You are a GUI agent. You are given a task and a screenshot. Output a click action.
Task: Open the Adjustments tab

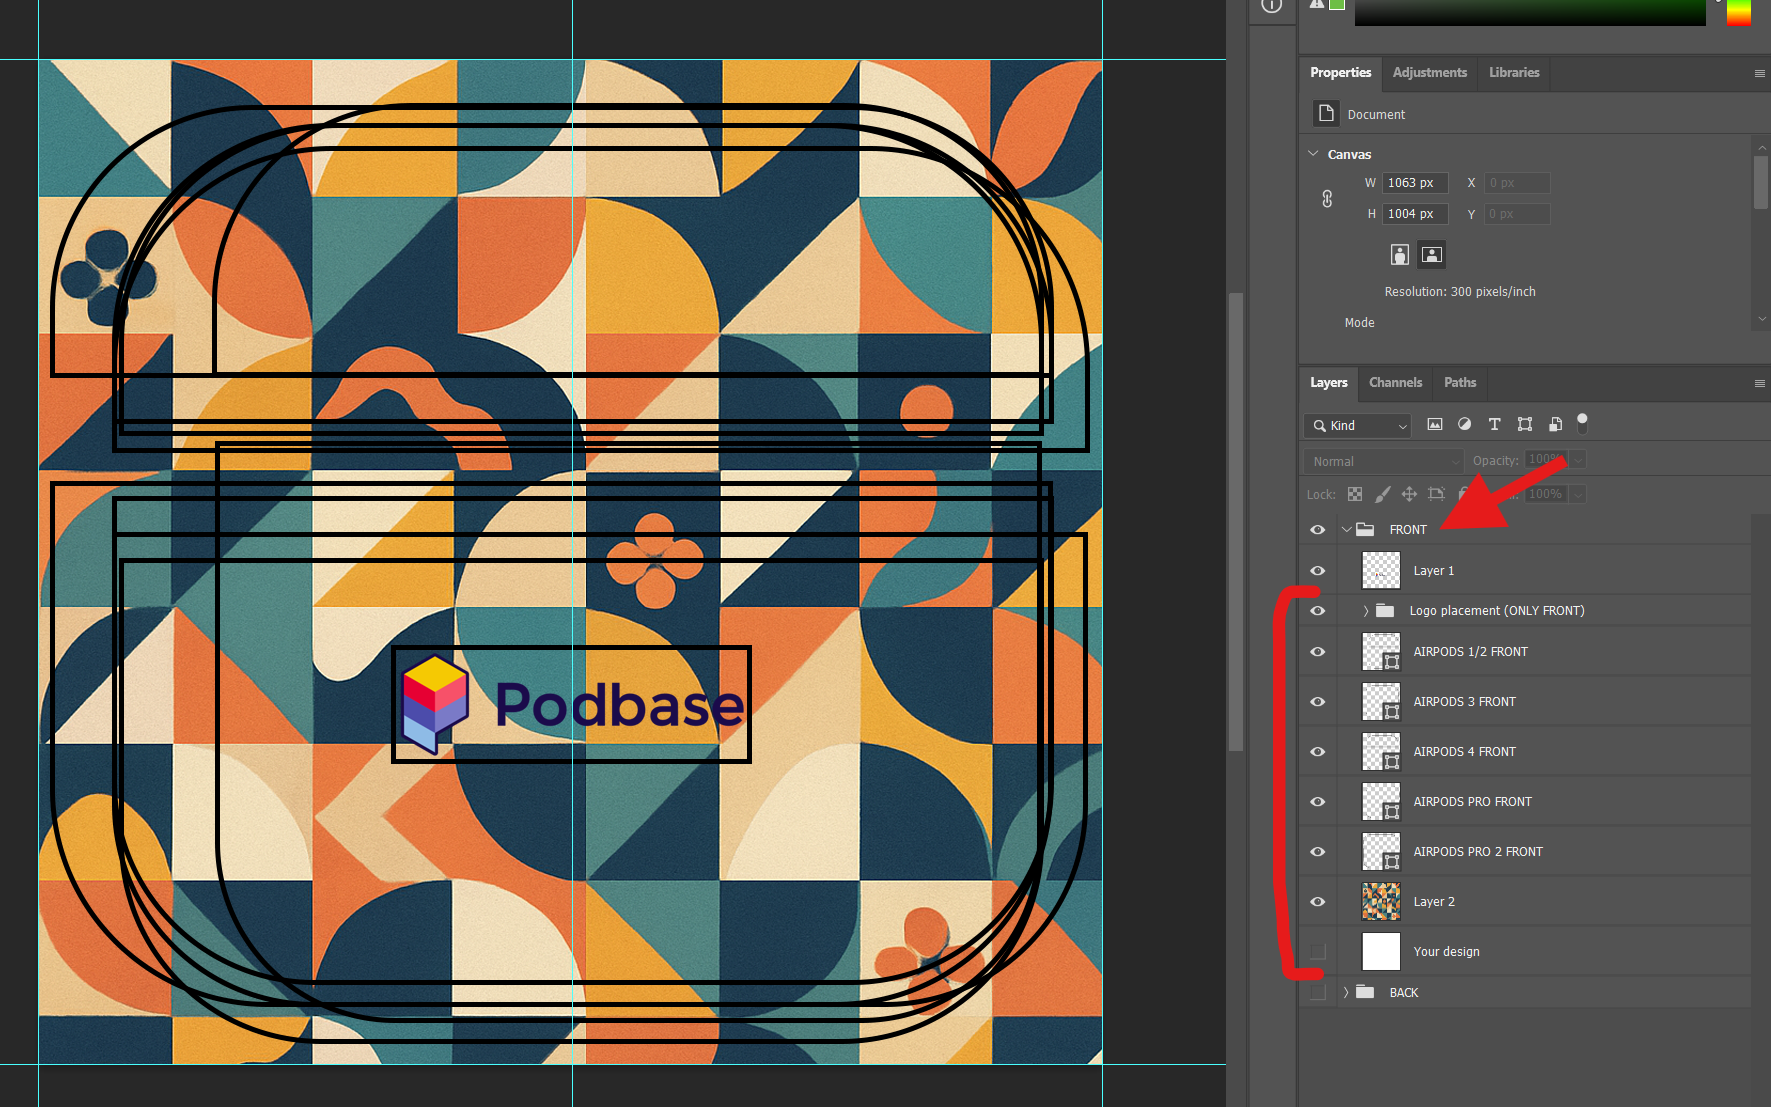click(1429, 73)
